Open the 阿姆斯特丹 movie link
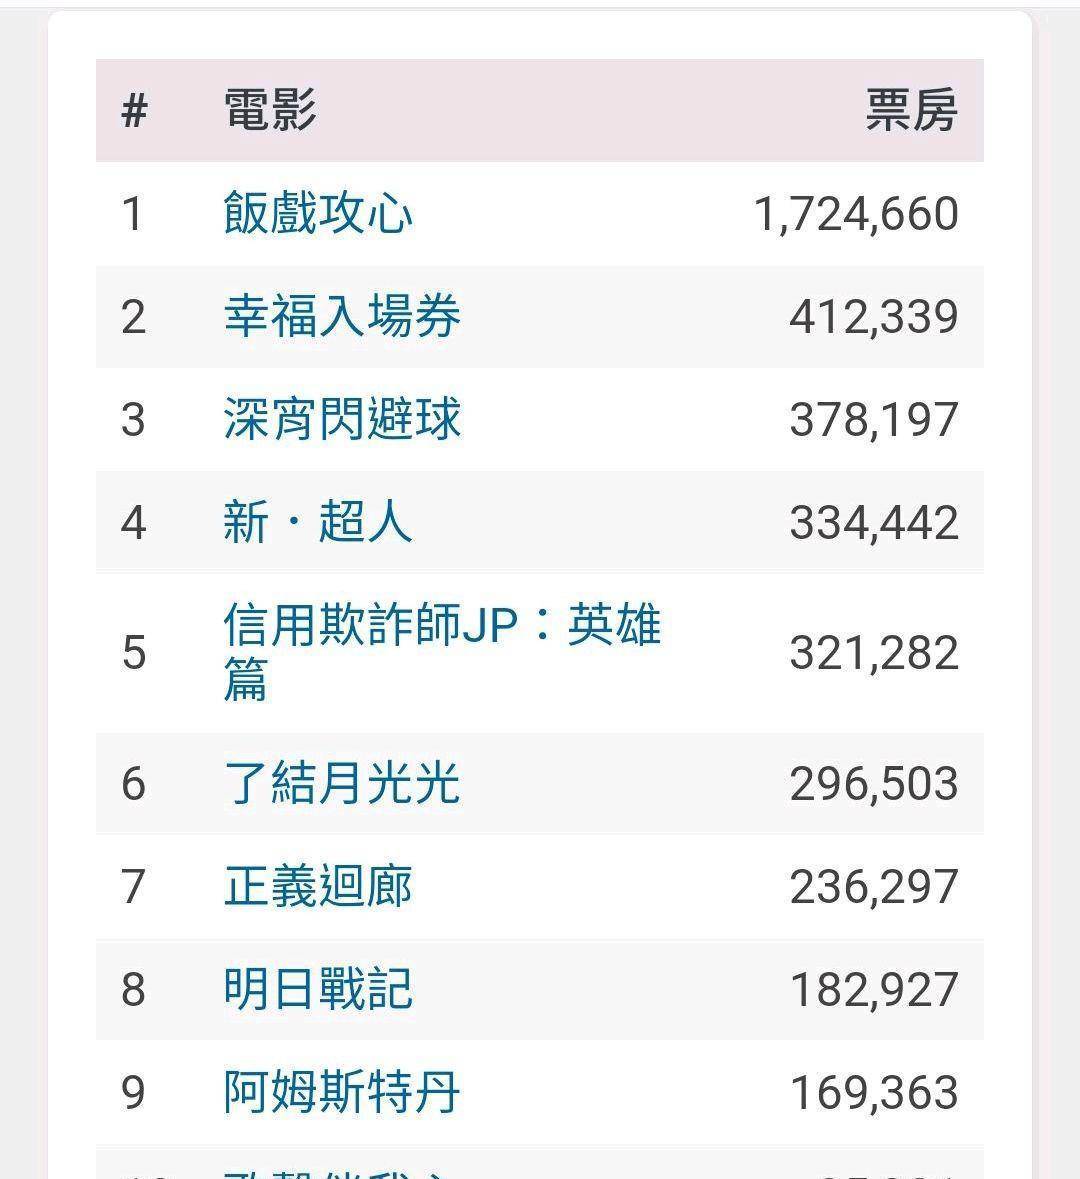The width and height of the screenshot is (1080, 1179). [x=342, y=1092]
